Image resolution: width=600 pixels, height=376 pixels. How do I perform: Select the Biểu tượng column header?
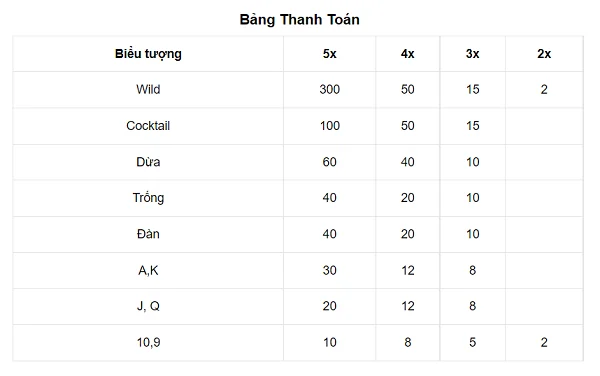click(148, 54)
